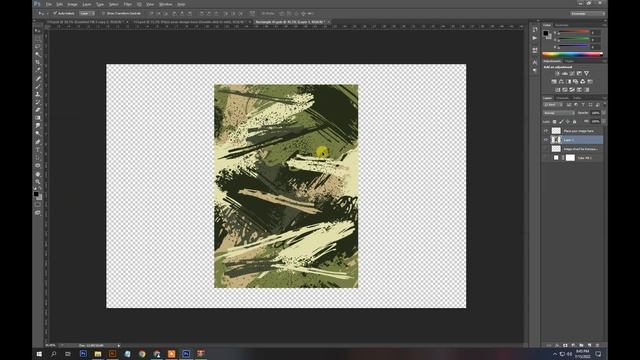Toggle layer filtering on/off switch
Screen dimensions: 640x360
(604, 105)
